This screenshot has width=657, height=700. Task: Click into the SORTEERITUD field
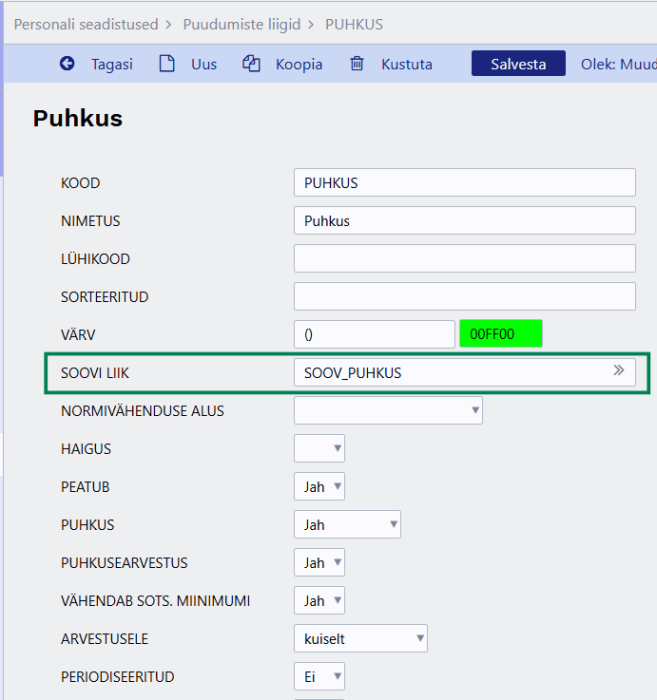coord(464,297)
